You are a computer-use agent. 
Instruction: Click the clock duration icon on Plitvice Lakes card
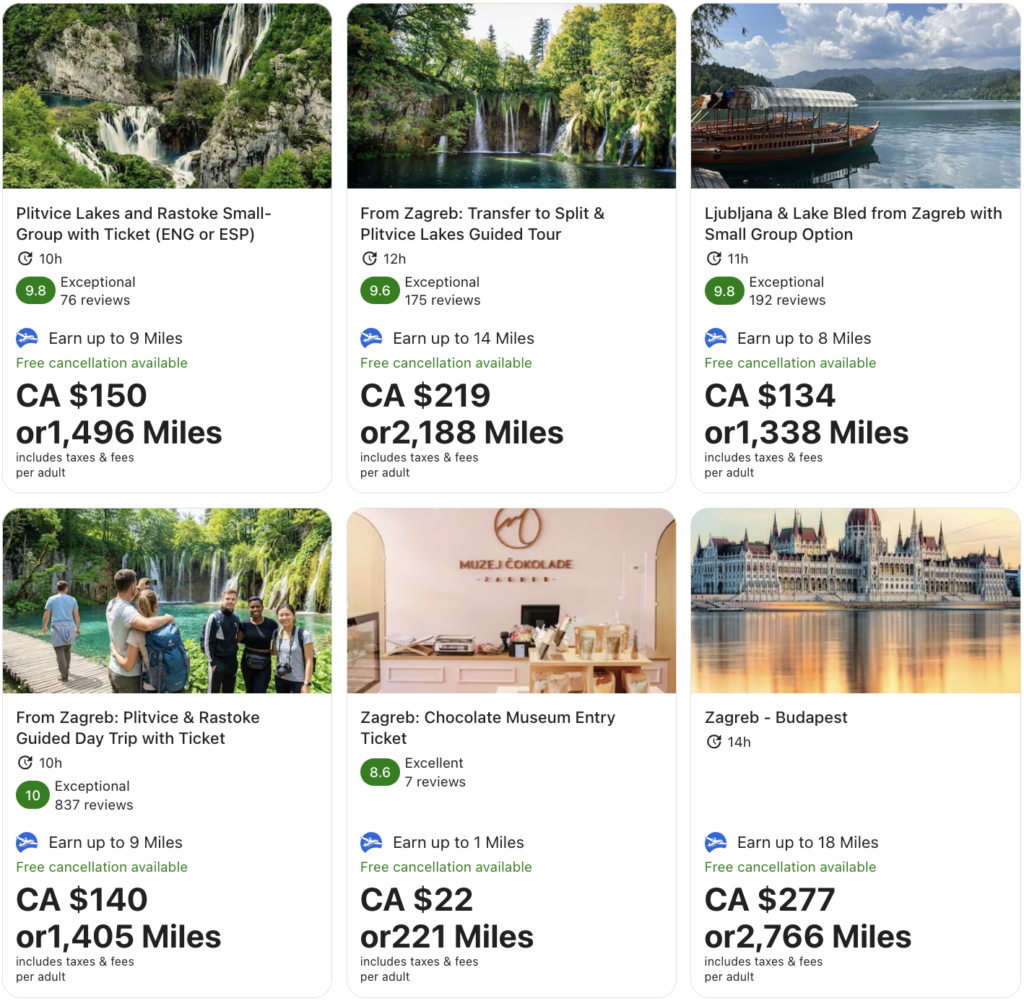pyautogui.click(x=23, y=258)
